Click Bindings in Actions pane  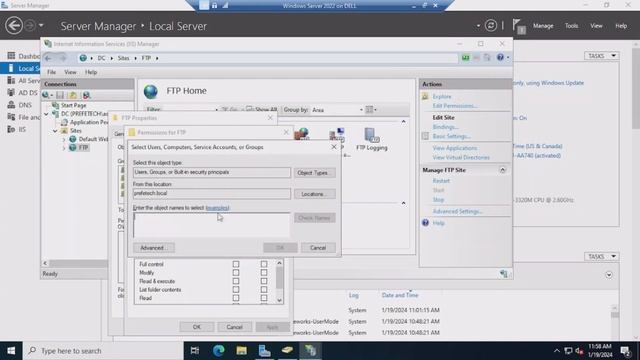pos(445,127)
